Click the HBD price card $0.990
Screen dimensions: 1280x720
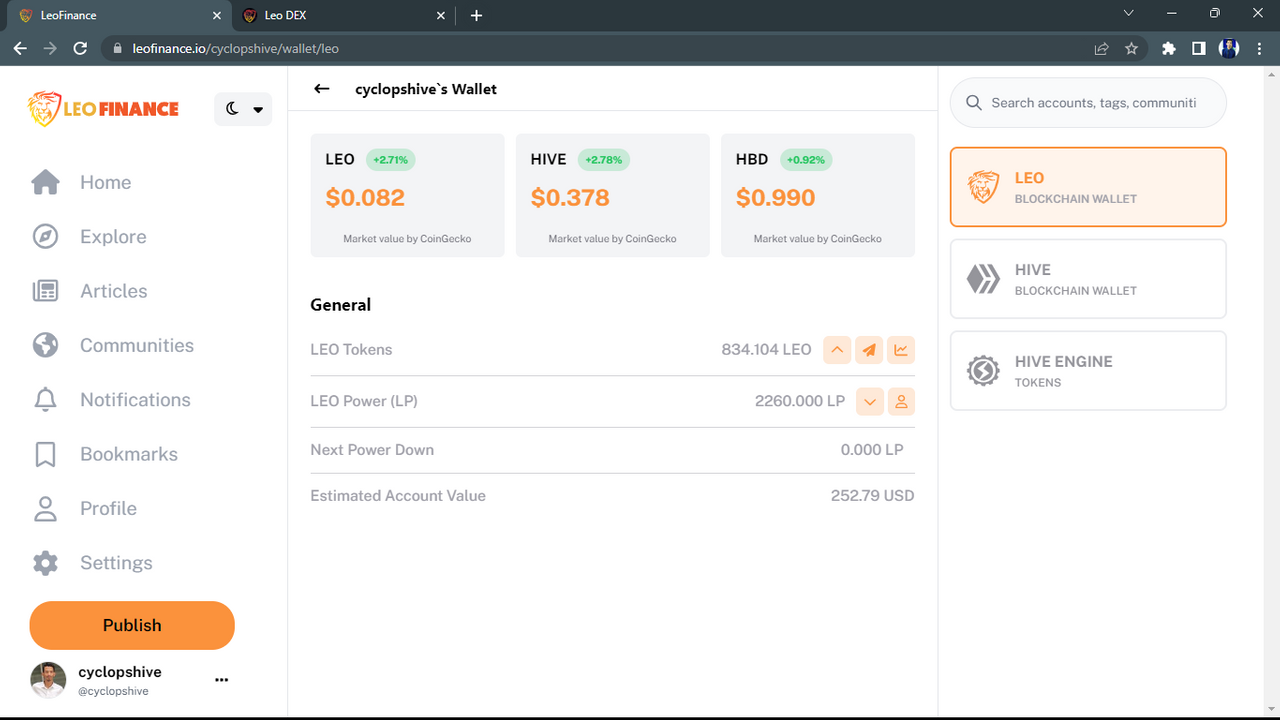(817, 195)
